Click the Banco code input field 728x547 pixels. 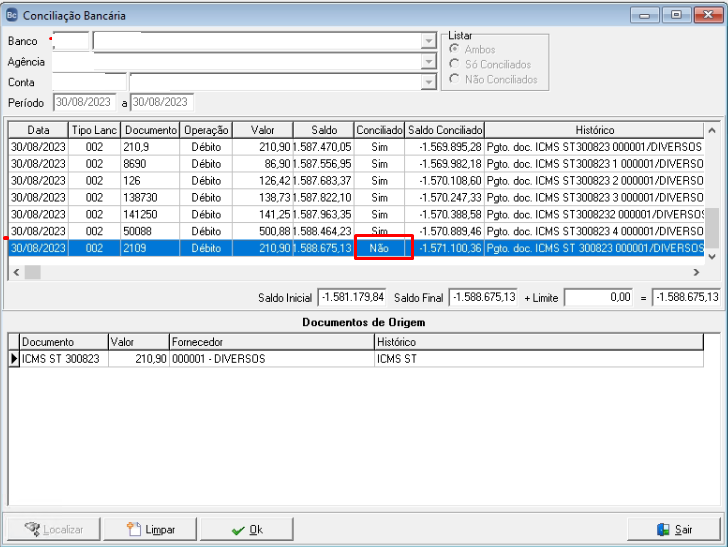click(x=71, y=41)
